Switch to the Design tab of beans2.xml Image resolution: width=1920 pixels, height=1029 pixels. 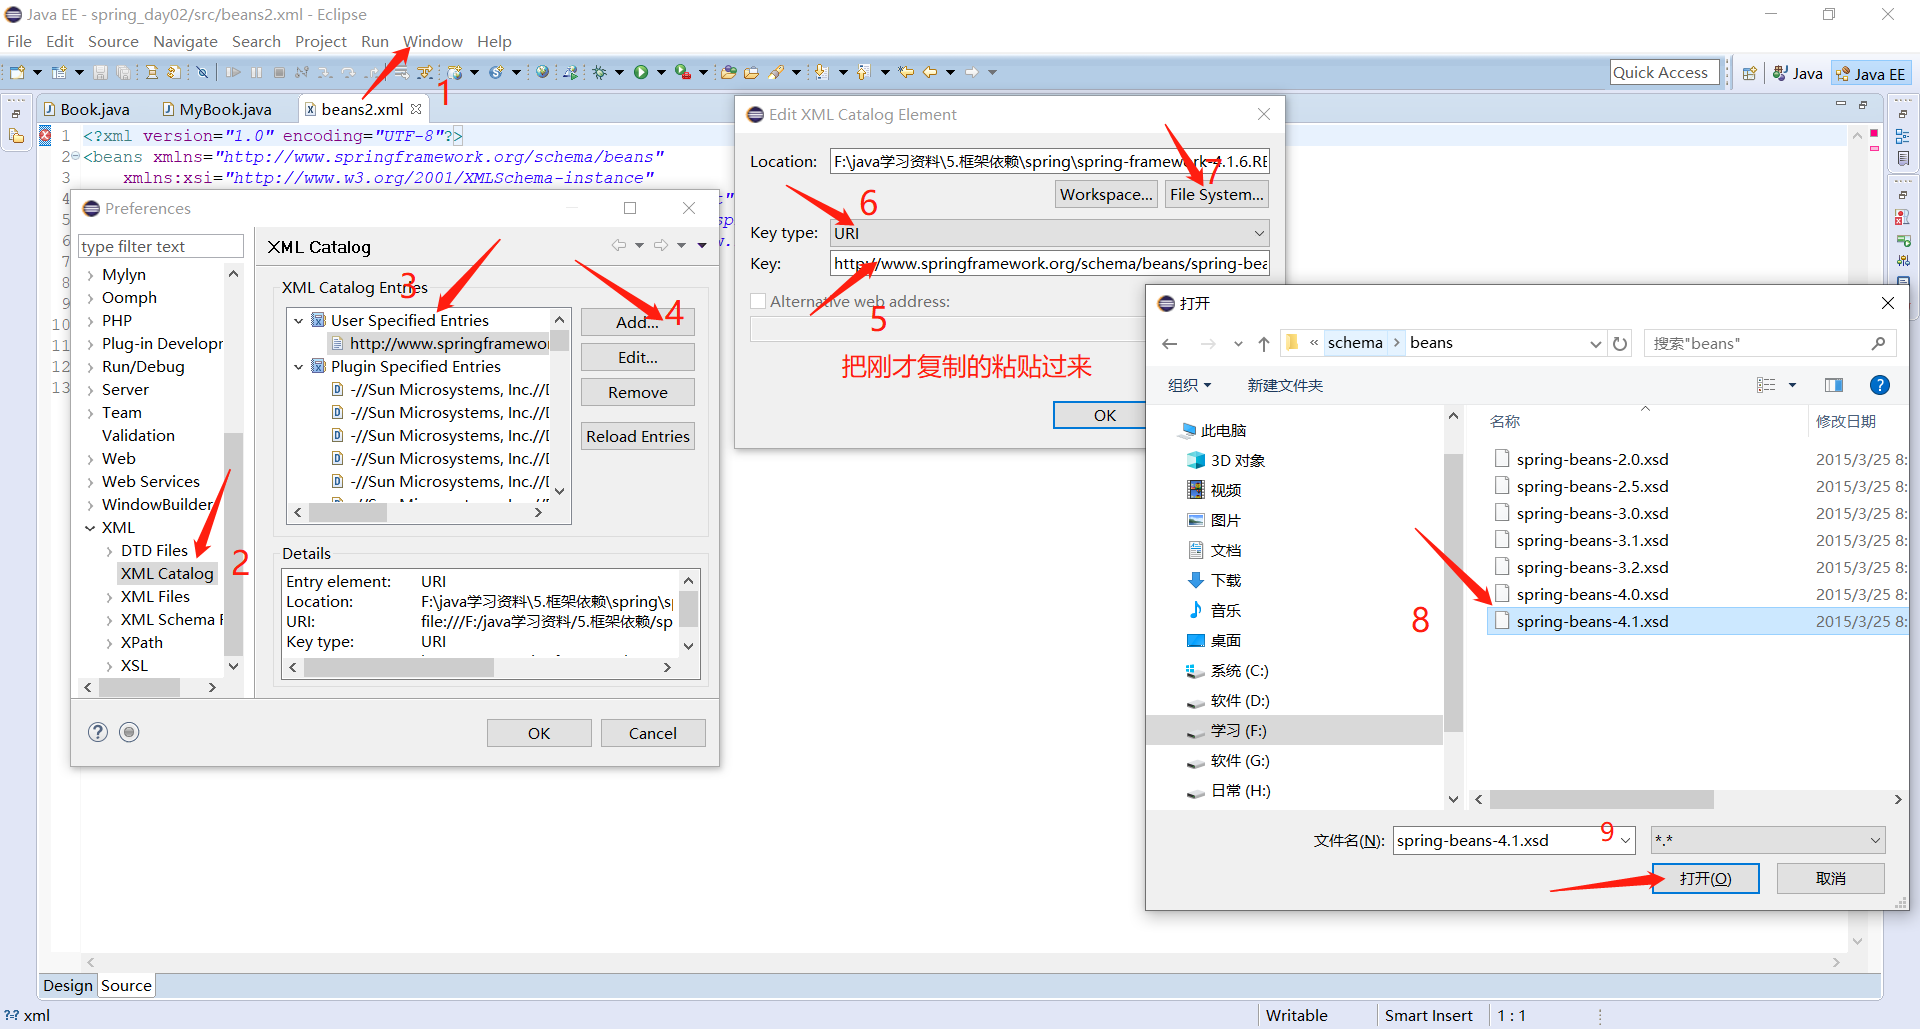(67, 985)
